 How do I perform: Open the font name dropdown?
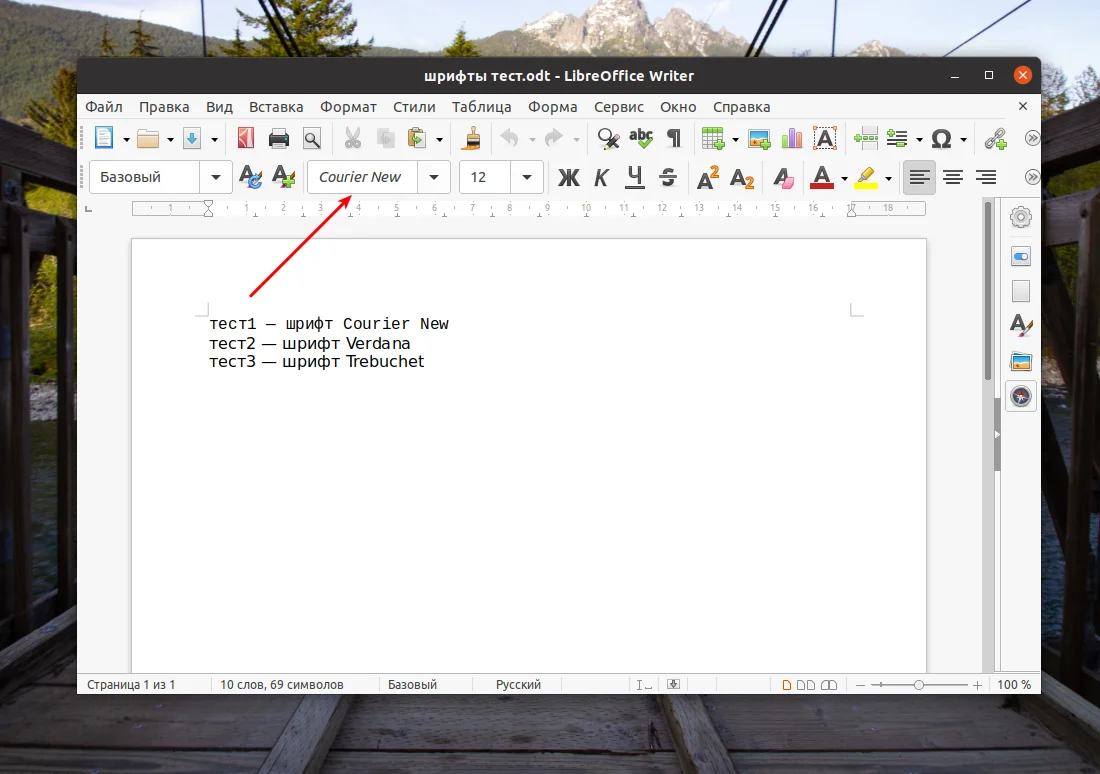[x=434, y=177]
